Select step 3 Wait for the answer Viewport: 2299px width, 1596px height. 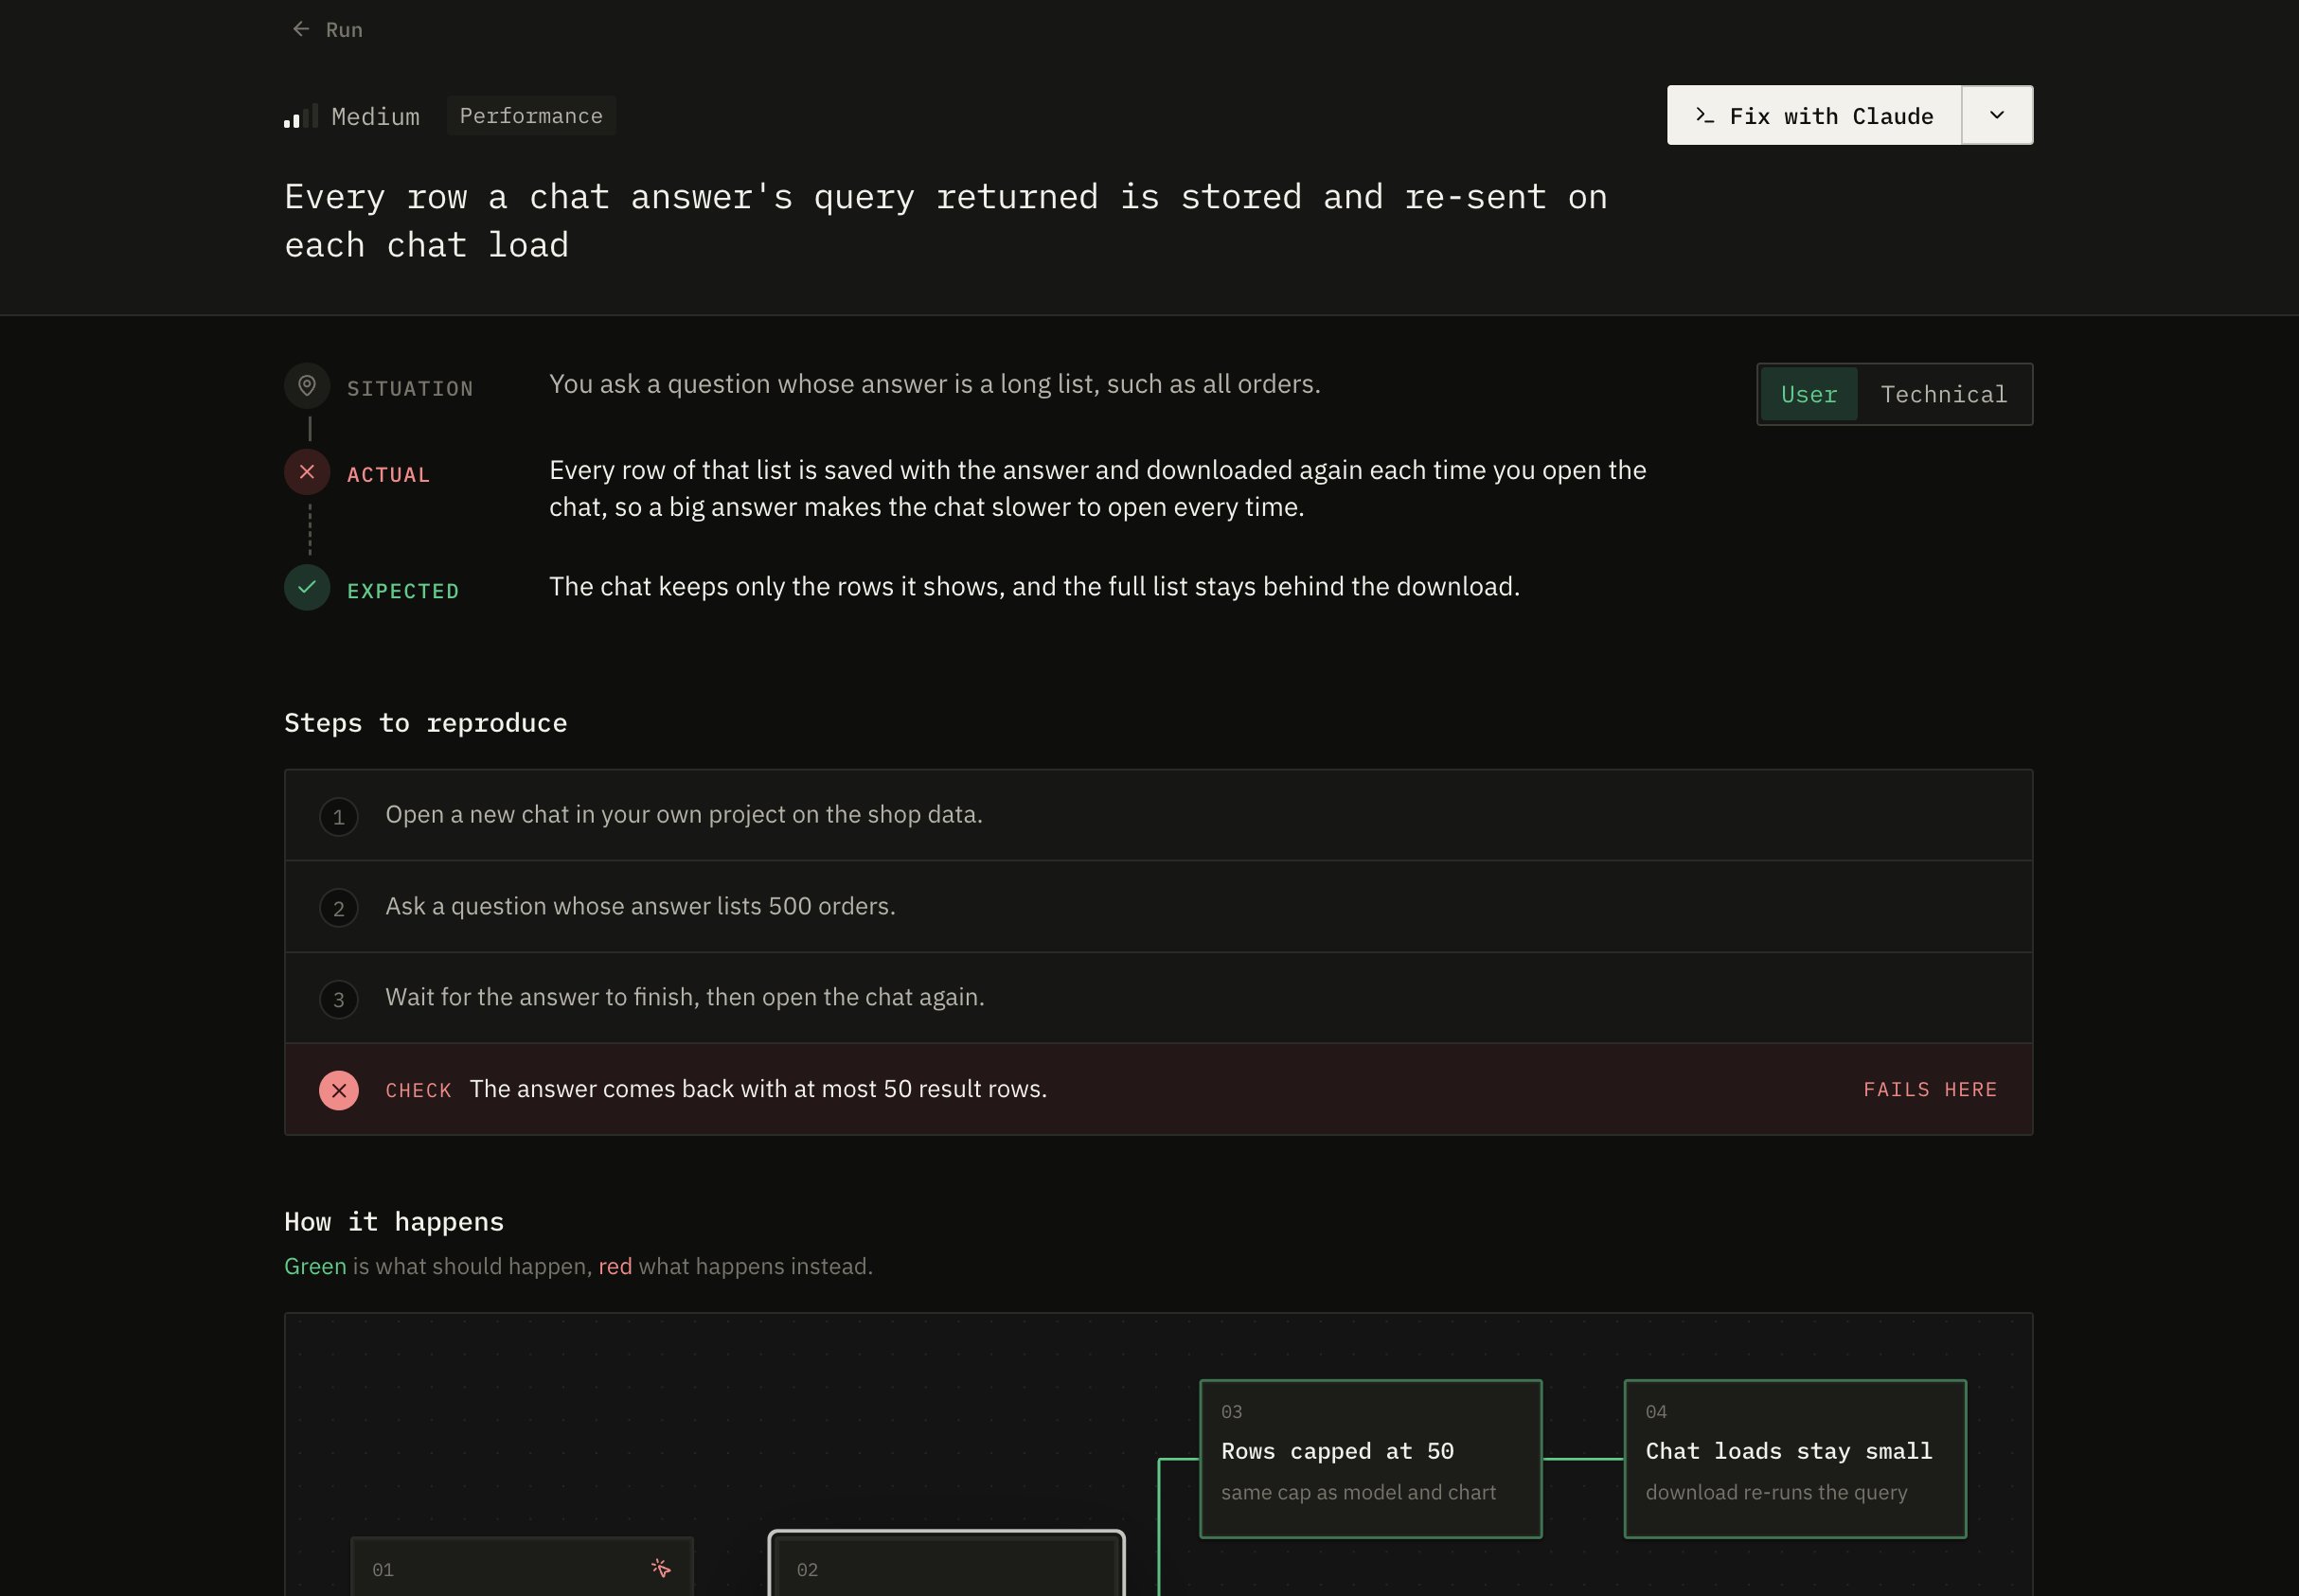click(x=1158, y=998)
